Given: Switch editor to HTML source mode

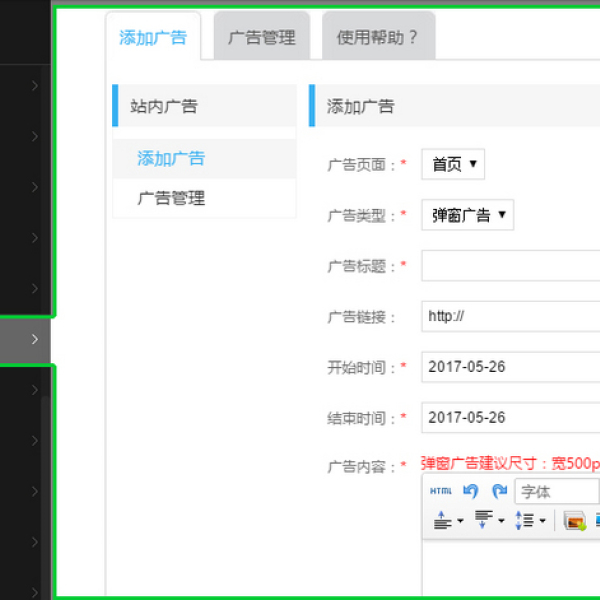Looking at the screenshot, I should pyautogui.click(x=441, y=491).
